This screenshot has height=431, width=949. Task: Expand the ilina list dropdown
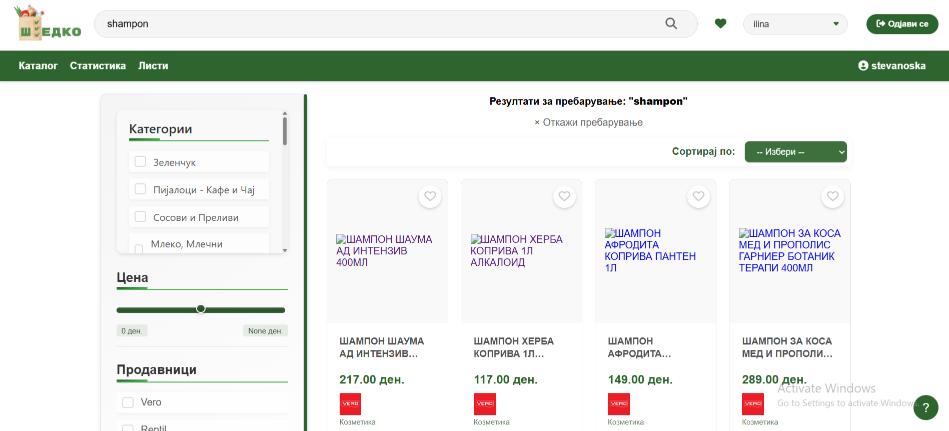coord(794,24)
